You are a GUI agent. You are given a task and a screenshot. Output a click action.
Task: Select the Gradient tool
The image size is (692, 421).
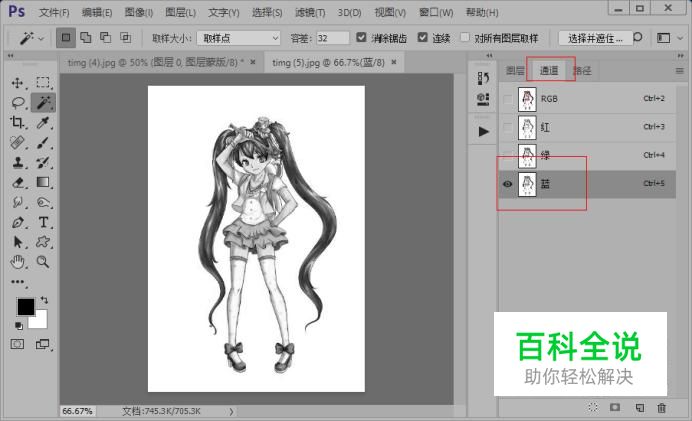43,182
